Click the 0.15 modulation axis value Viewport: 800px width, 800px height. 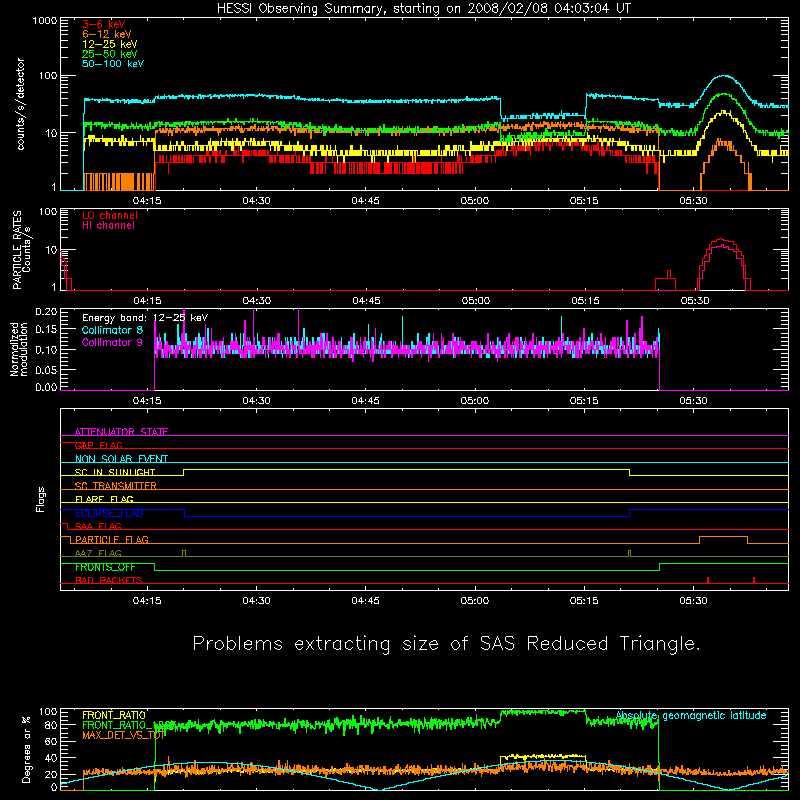pyautogui.click(x=46, y=330)
